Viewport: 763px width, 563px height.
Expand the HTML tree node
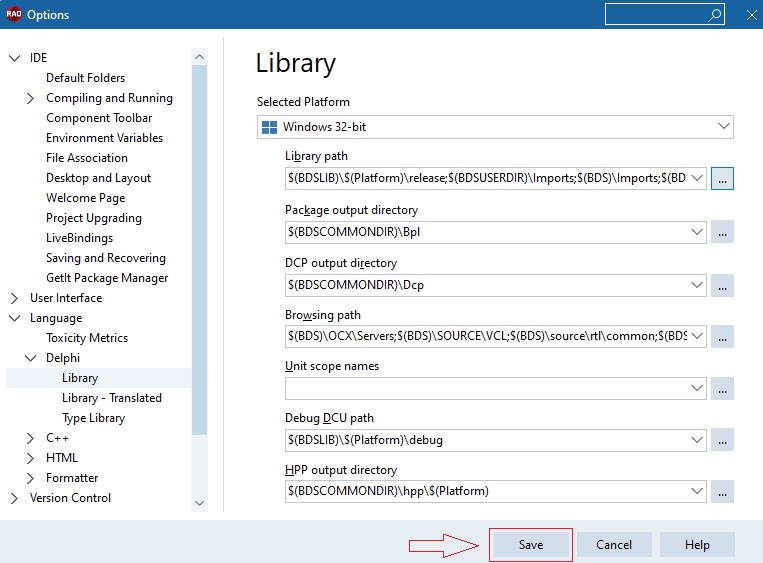click(30, 458)
